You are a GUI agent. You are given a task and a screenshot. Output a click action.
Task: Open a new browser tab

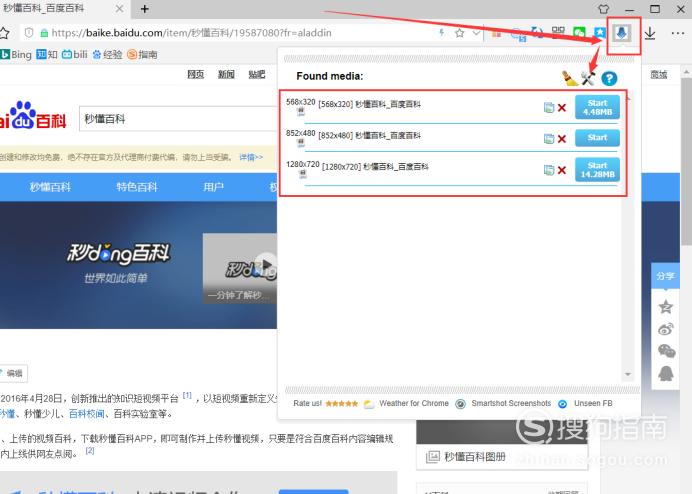point(145,9)
